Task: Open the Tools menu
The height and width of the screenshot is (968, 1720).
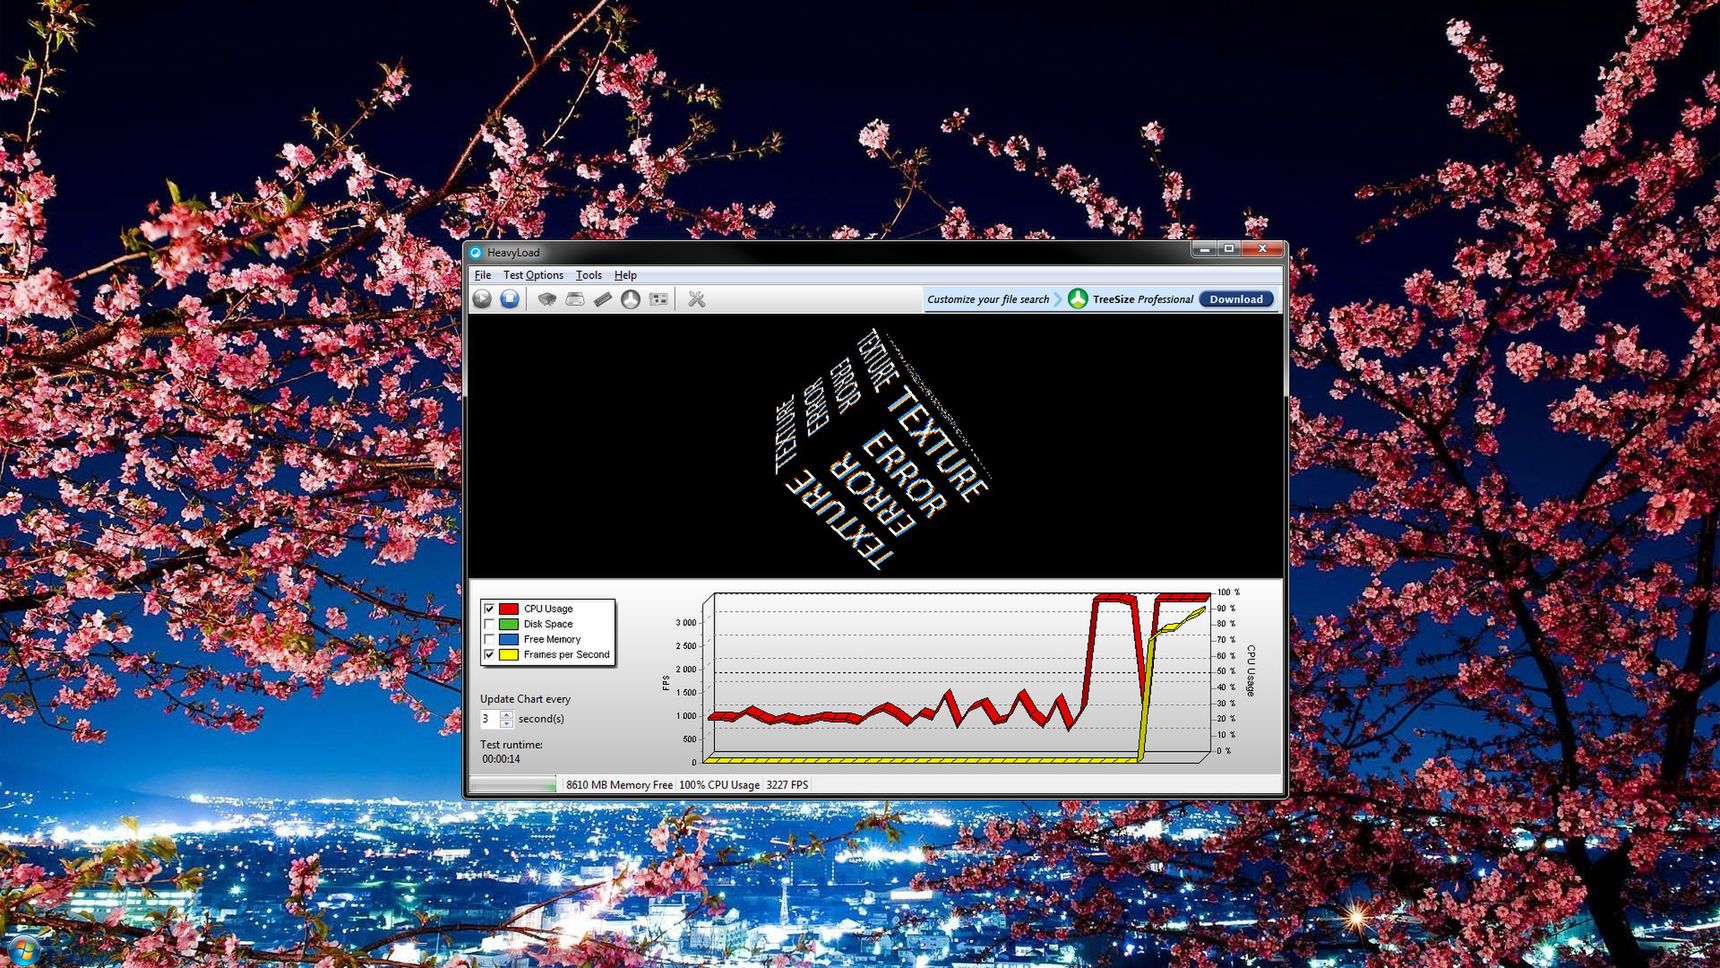Action: pyautogui.click(x=589, y=275)
